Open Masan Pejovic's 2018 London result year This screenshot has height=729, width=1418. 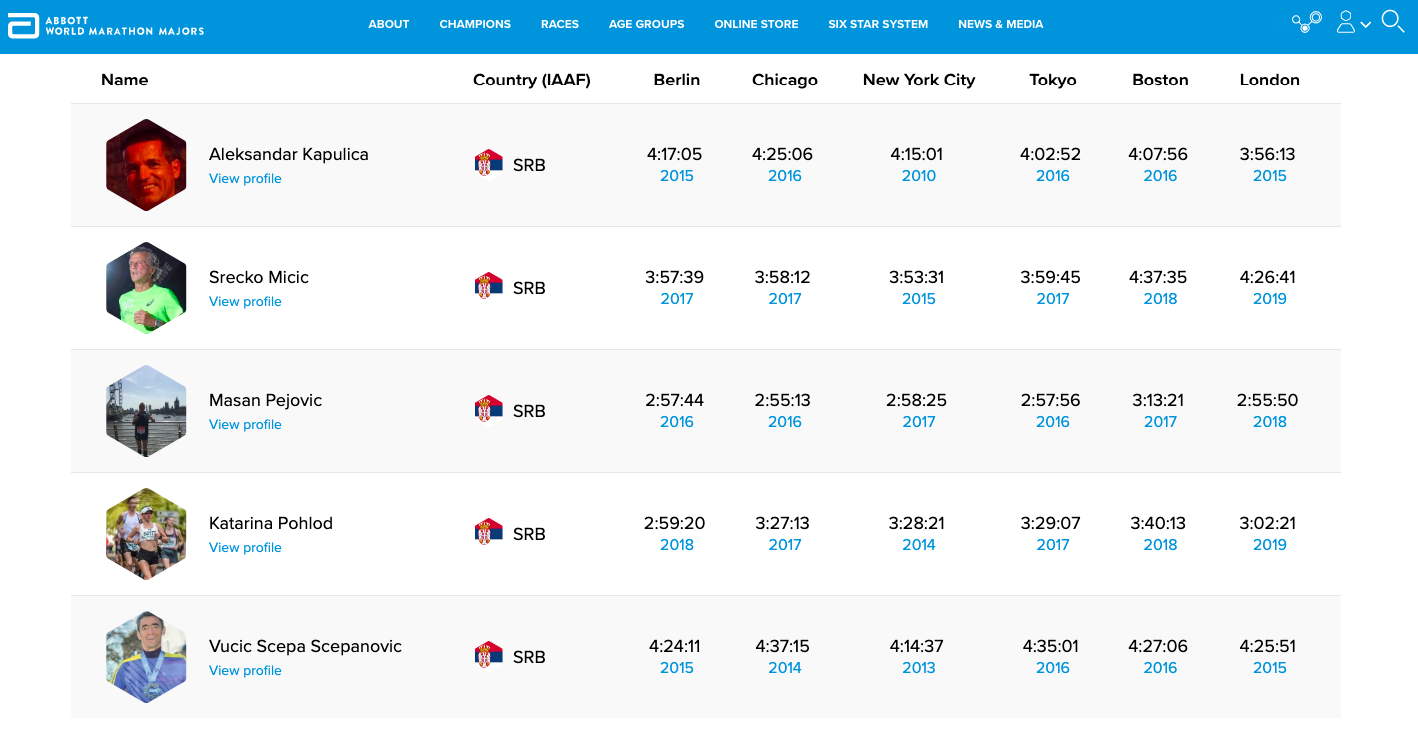pyautogui.click(x=1269, y=422)
